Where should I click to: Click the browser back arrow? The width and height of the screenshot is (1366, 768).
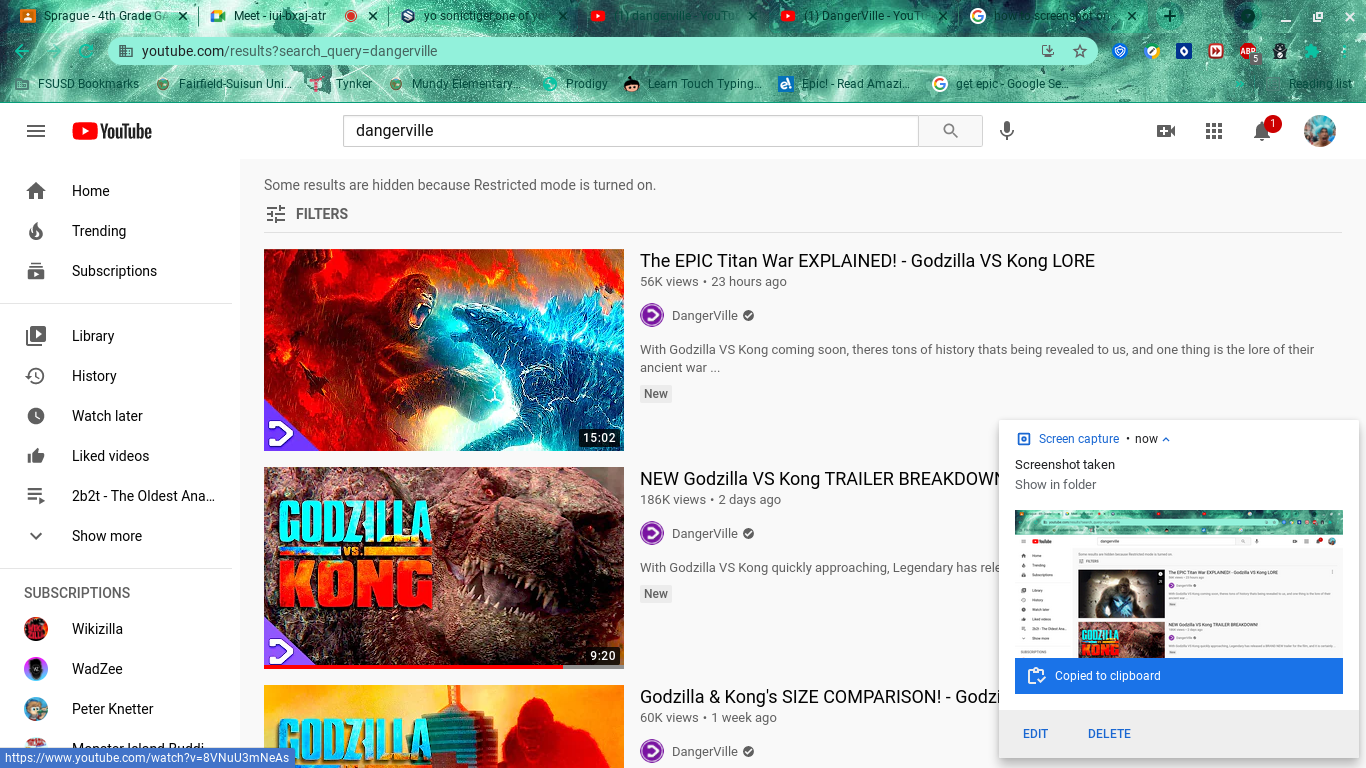22,51
